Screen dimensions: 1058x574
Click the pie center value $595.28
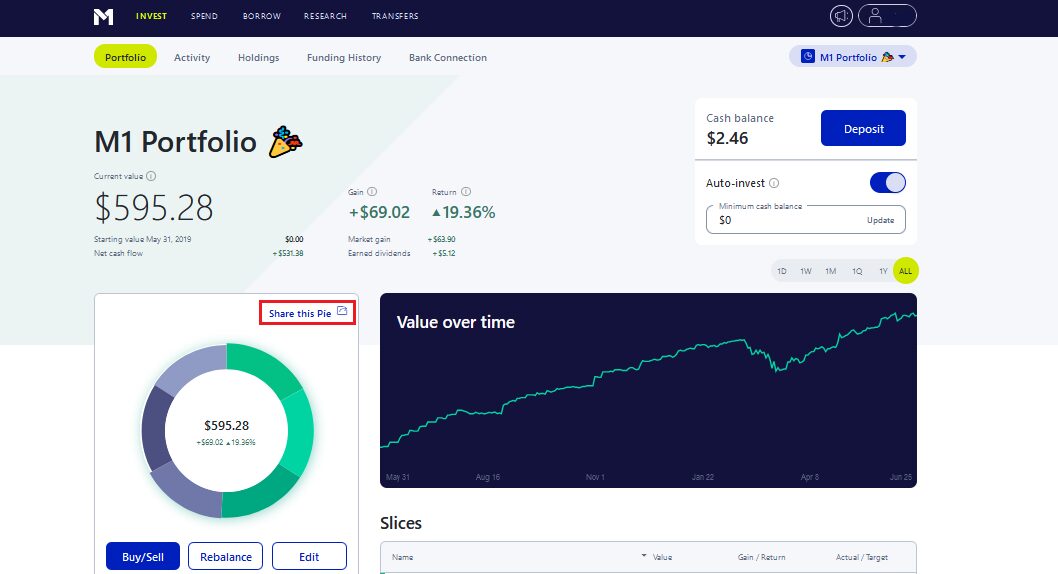[227, 425]
